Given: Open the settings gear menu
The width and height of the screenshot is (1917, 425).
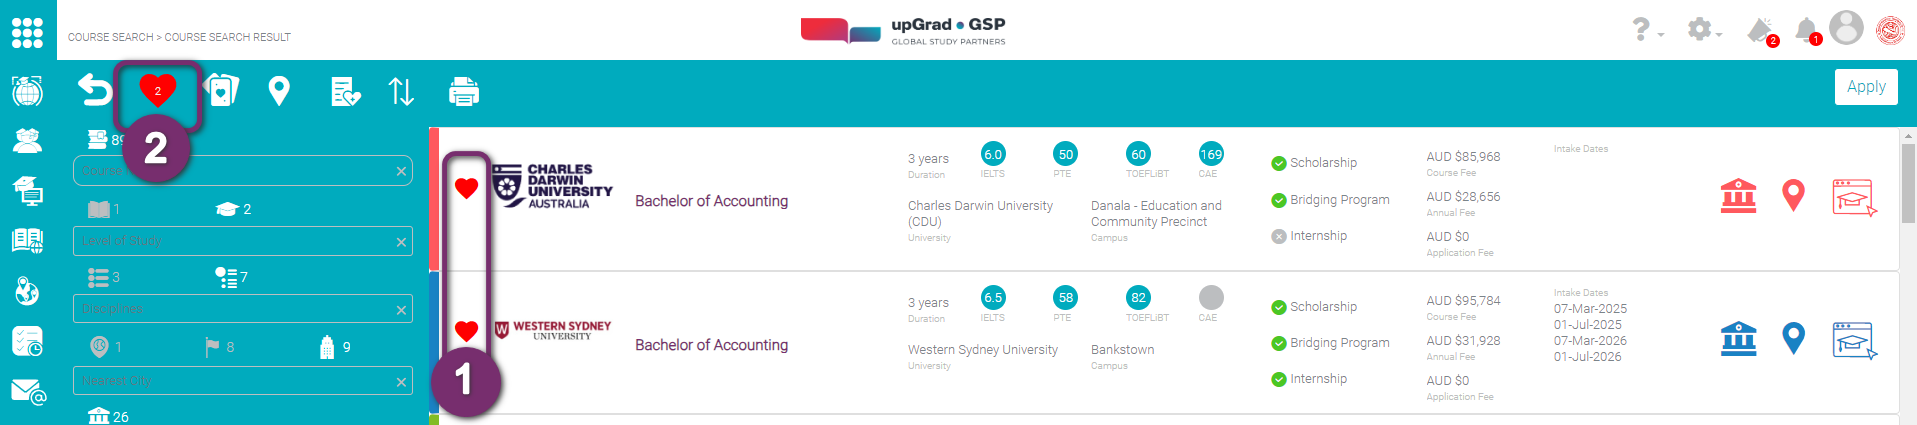Looking at the screenshot, I should coord(1702,30).
